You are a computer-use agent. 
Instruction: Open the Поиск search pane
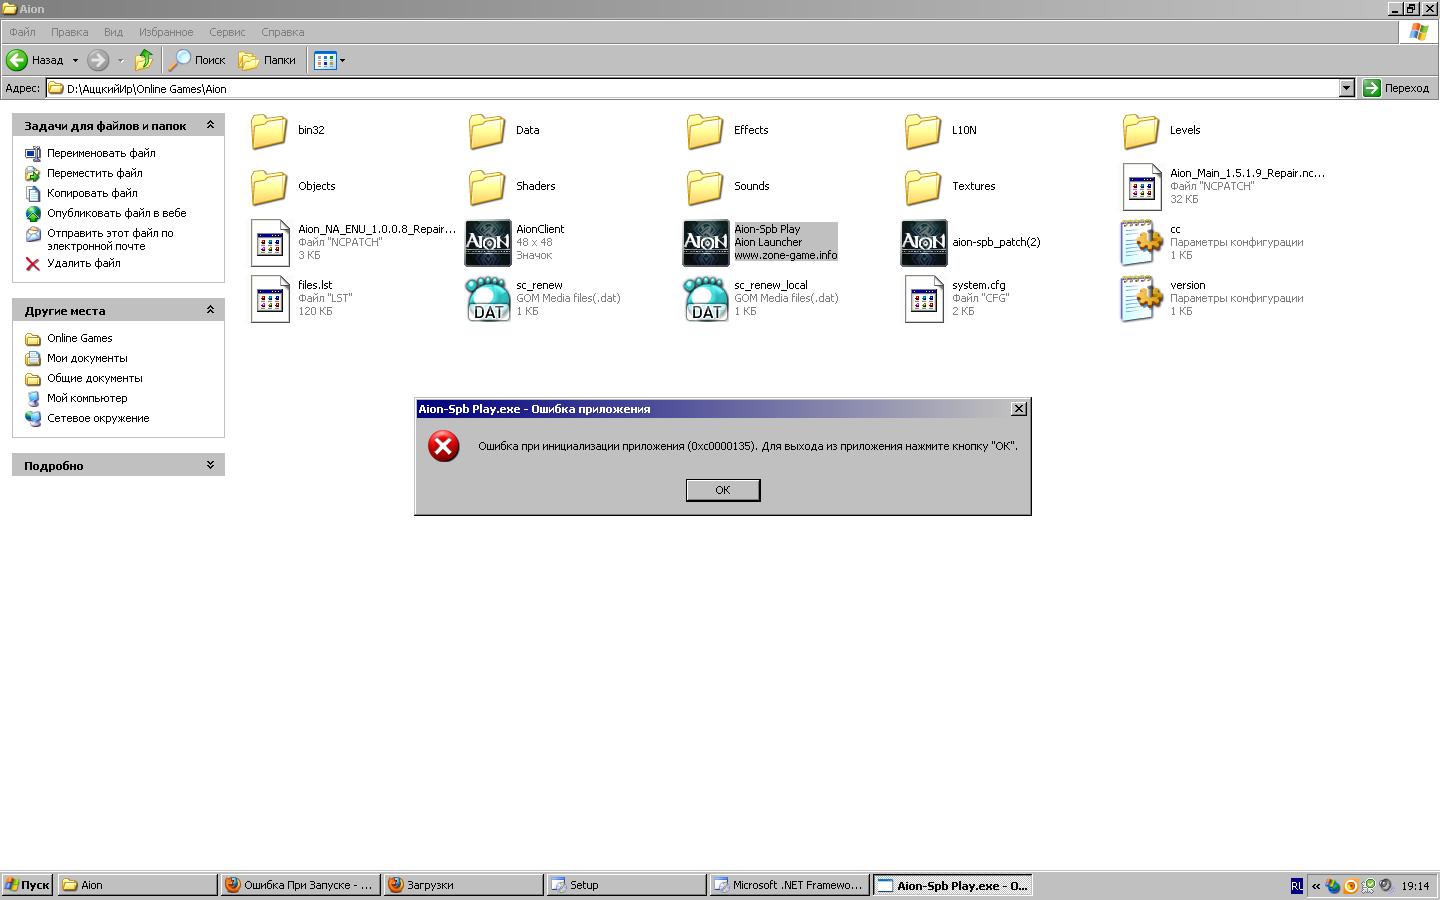[198, 60]
